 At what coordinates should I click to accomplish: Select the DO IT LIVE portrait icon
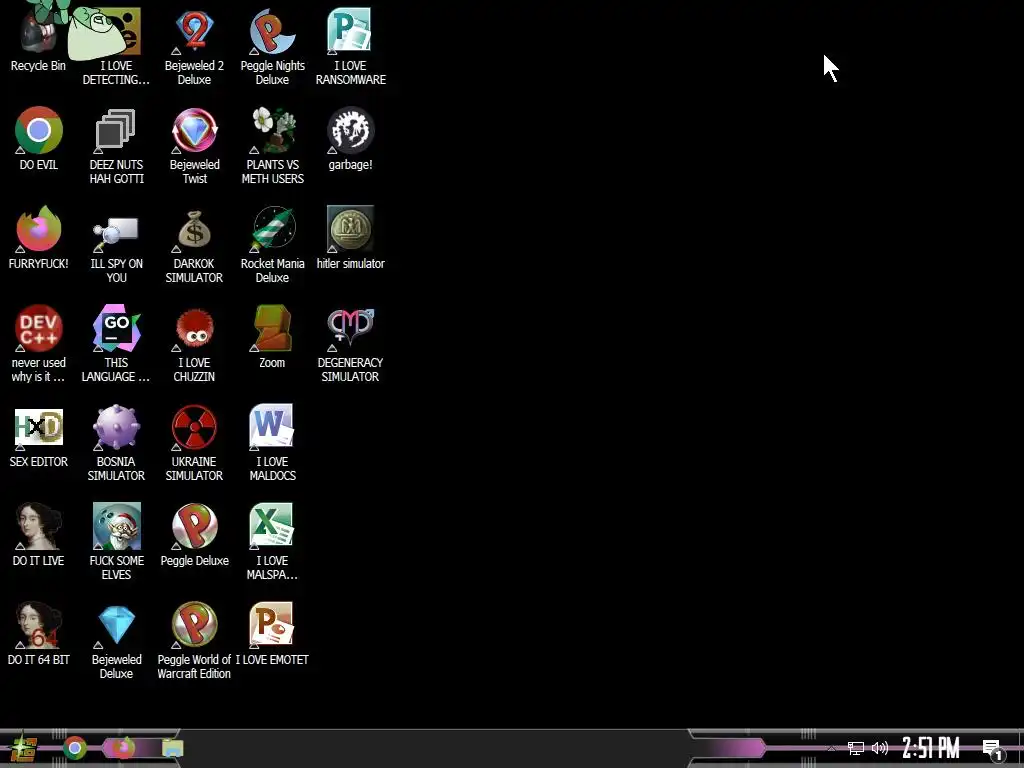pos(39,526)
